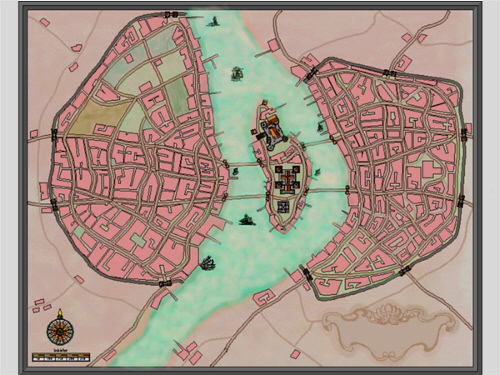
Task: Click the small watchtower at the island's northern tip
Action: pos(265,102)
